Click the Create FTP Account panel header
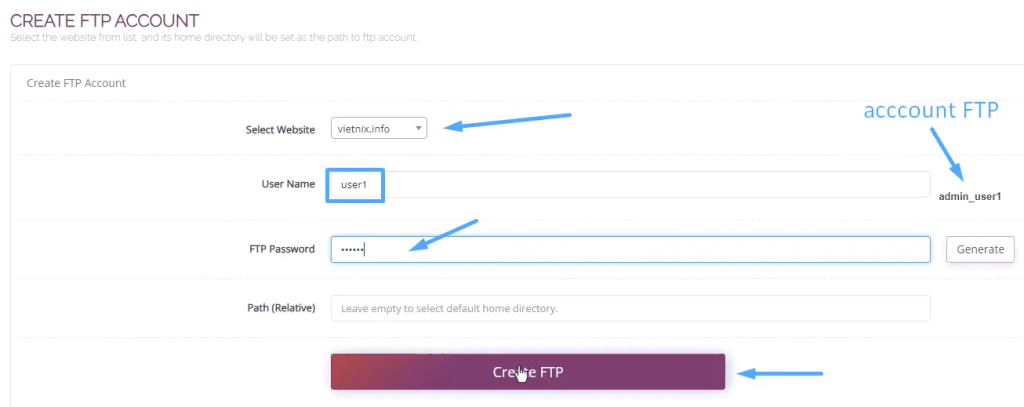 76,83
